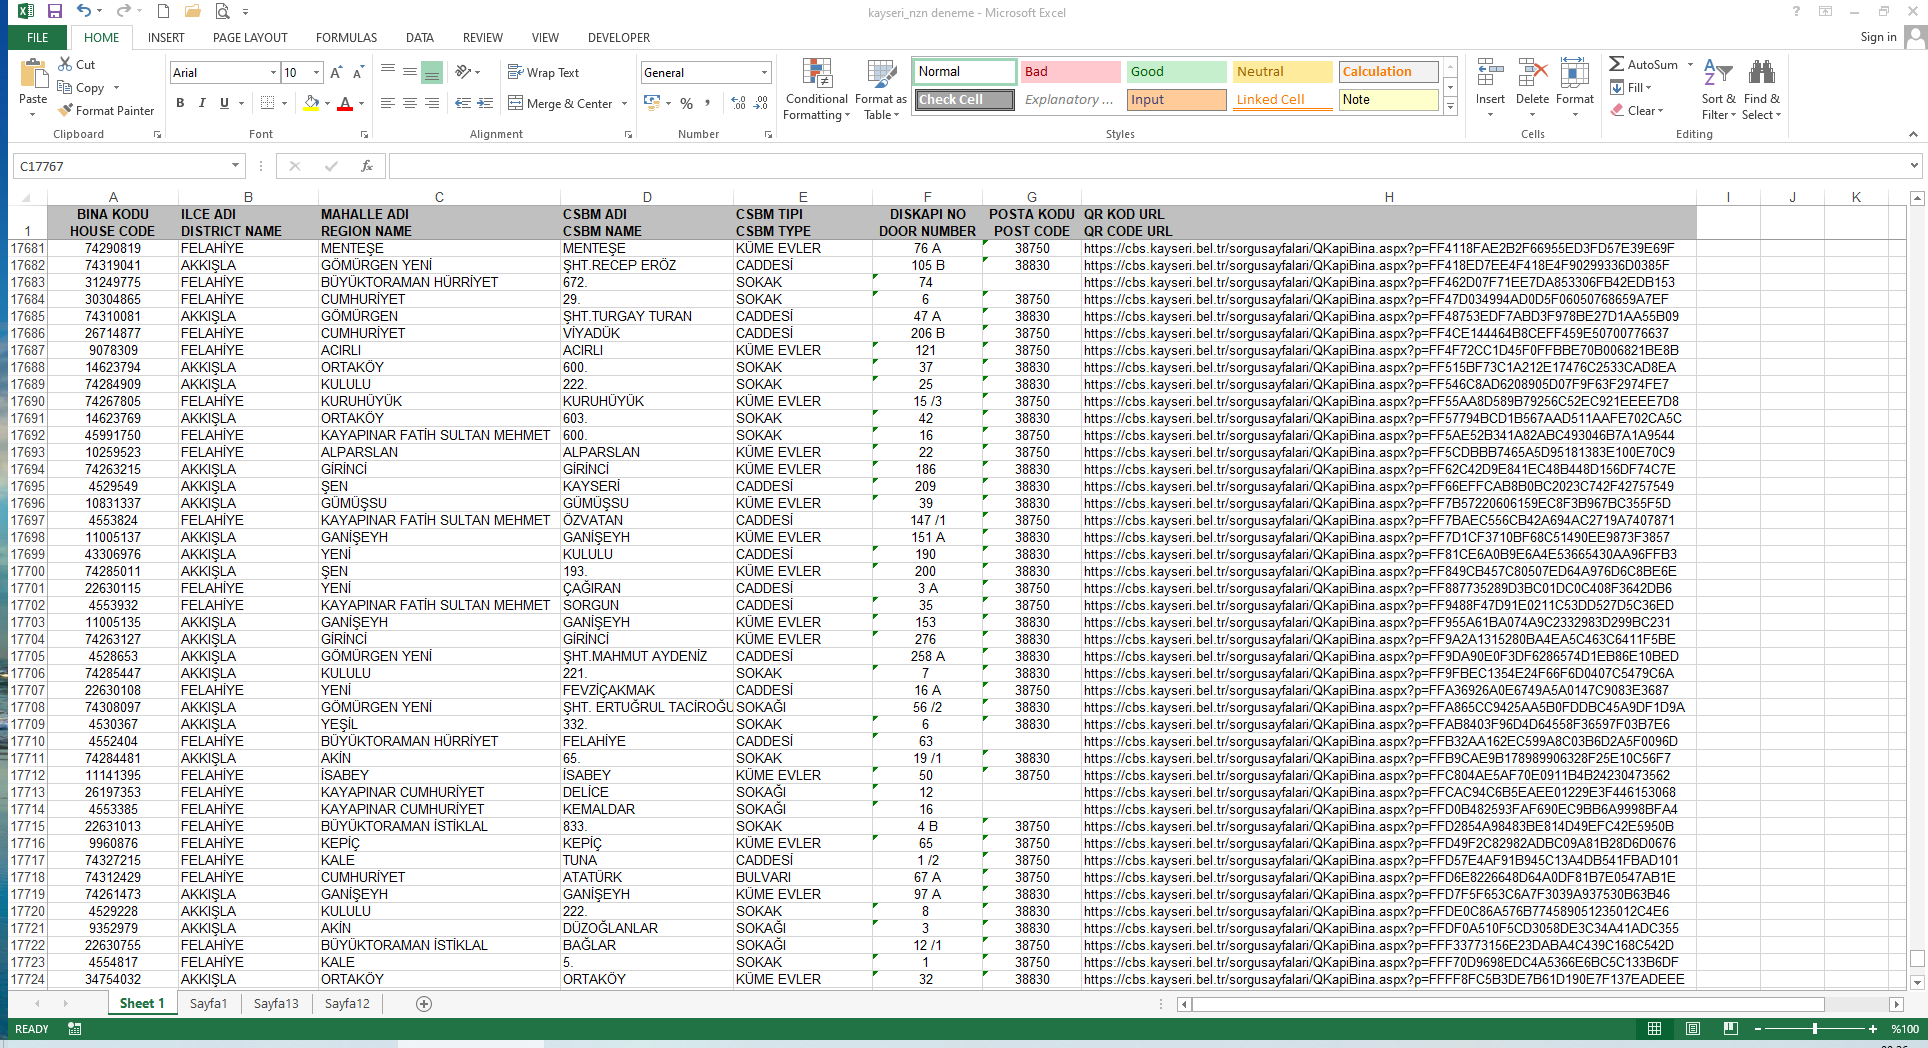Viewport: 1928px width, 1048px height.
Task: Click the Save icon in quick access toolbar
Action: click(x=55, y=12)
